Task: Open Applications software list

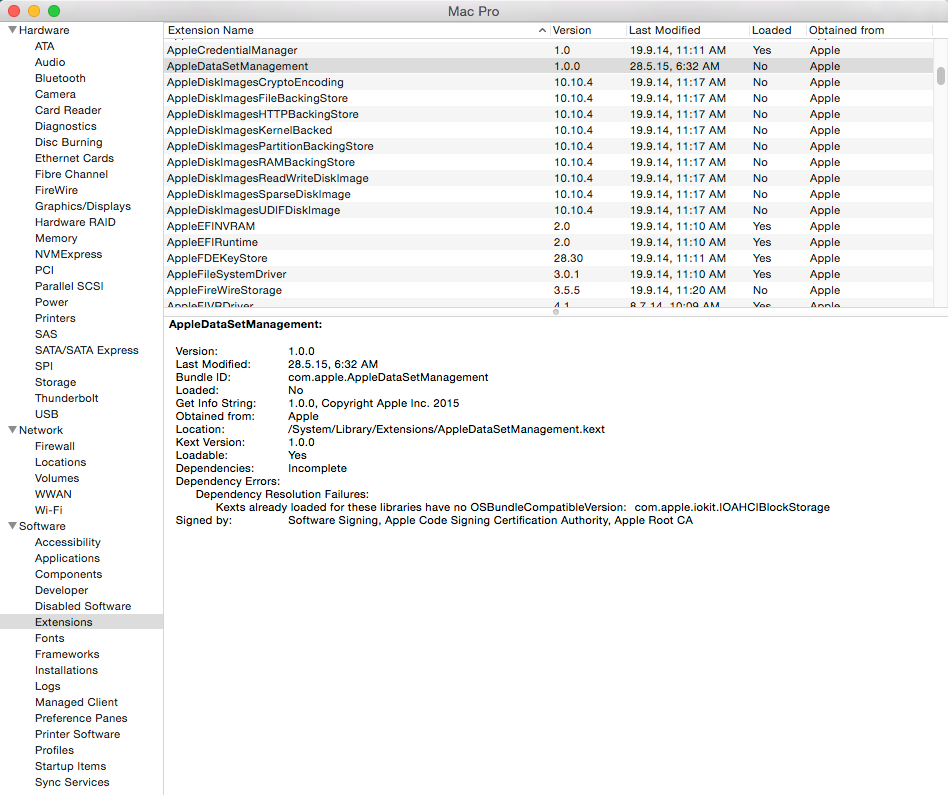Action: (x=67, y=558)
